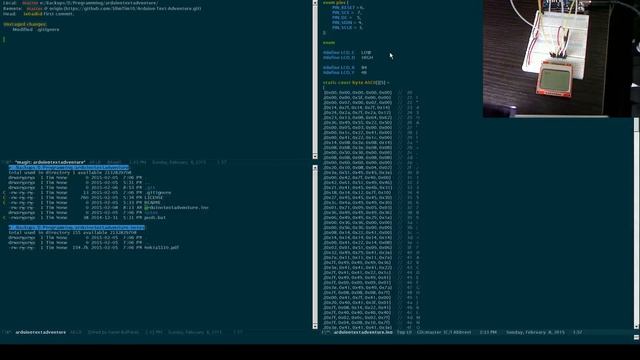Open ardoinotextadventure.ino in the dired listing
Viewport: 640px width, 360px height.
tap(176, 207)
